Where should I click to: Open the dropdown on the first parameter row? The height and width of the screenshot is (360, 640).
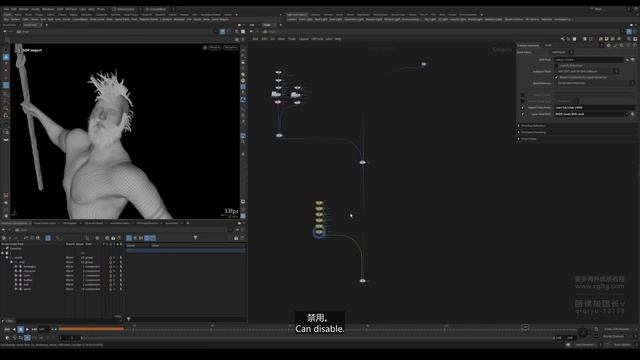point(562,52)
